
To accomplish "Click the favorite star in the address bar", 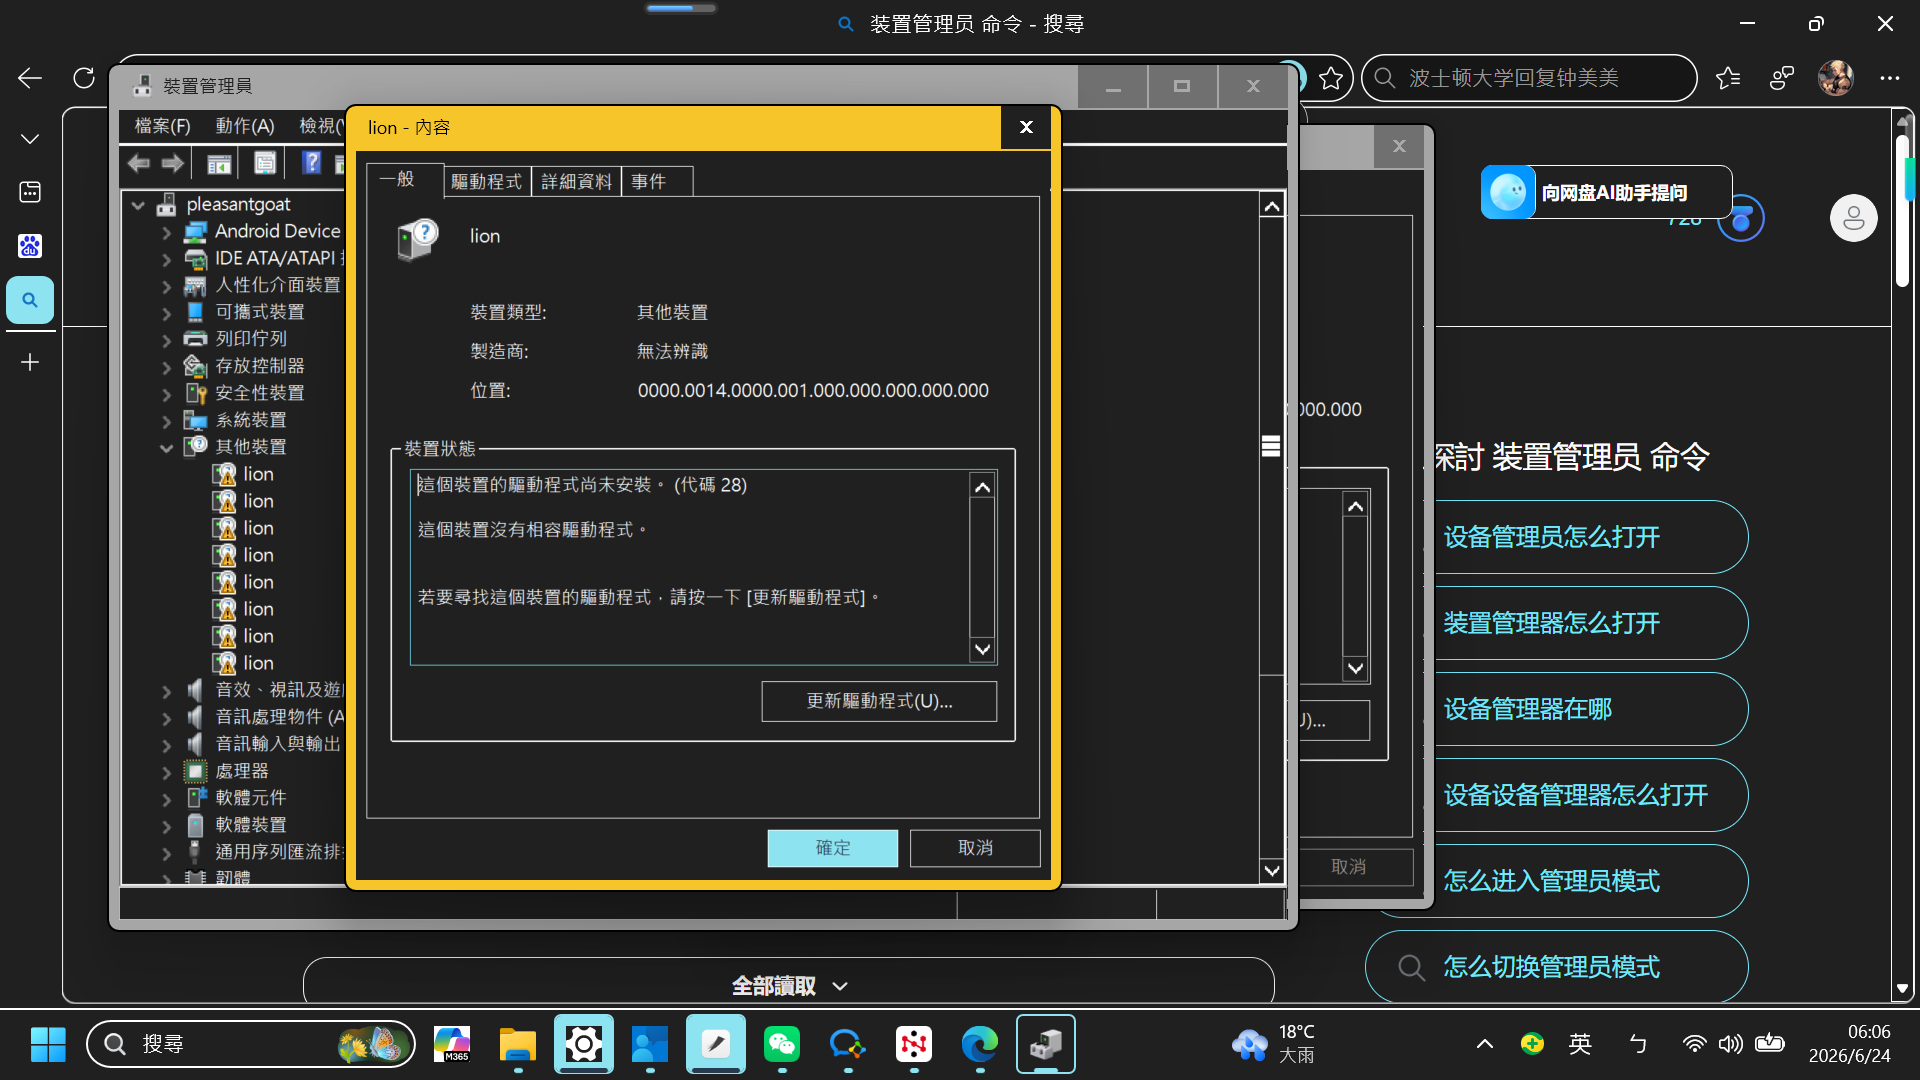I will pos(1330,78).
